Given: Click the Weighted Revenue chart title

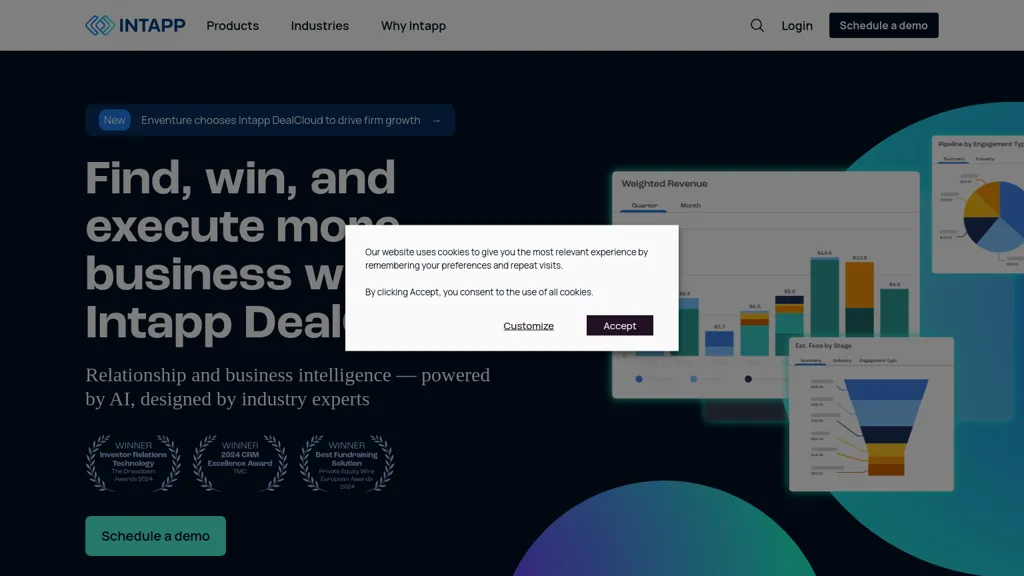Looking at the screenshot, I should click(664, 184).
